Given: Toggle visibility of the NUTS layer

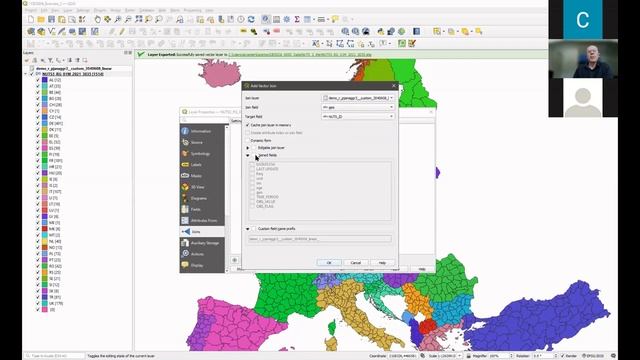Looking at the screenshot, I should 32,74.
